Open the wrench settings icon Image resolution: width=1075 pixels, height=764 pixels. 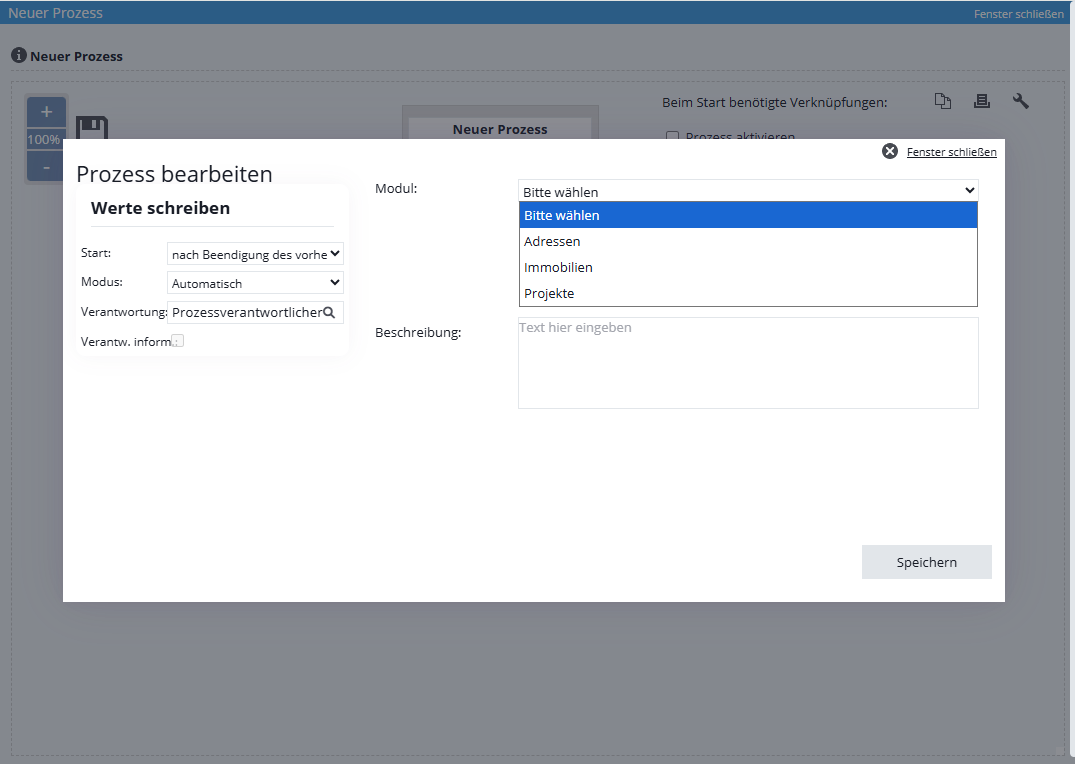coord(1020,101)
